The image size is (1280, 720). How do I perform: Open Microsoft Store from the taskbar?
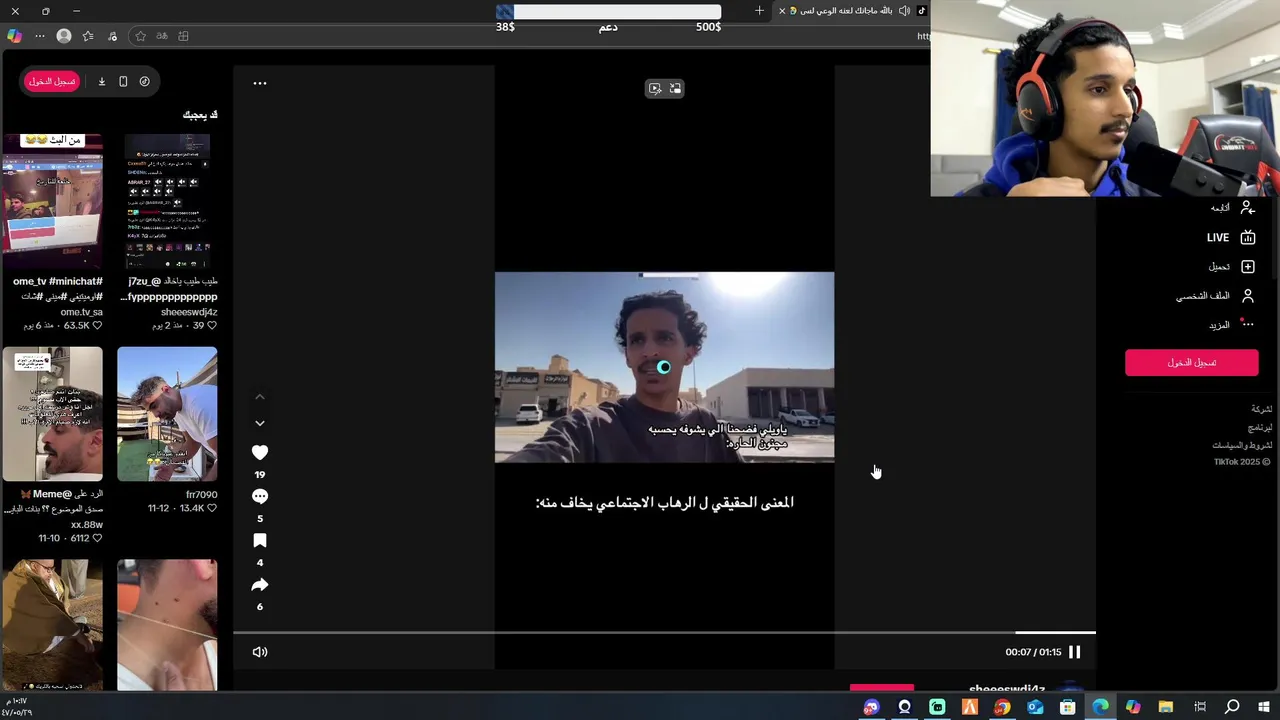(x=1067, y=707)
